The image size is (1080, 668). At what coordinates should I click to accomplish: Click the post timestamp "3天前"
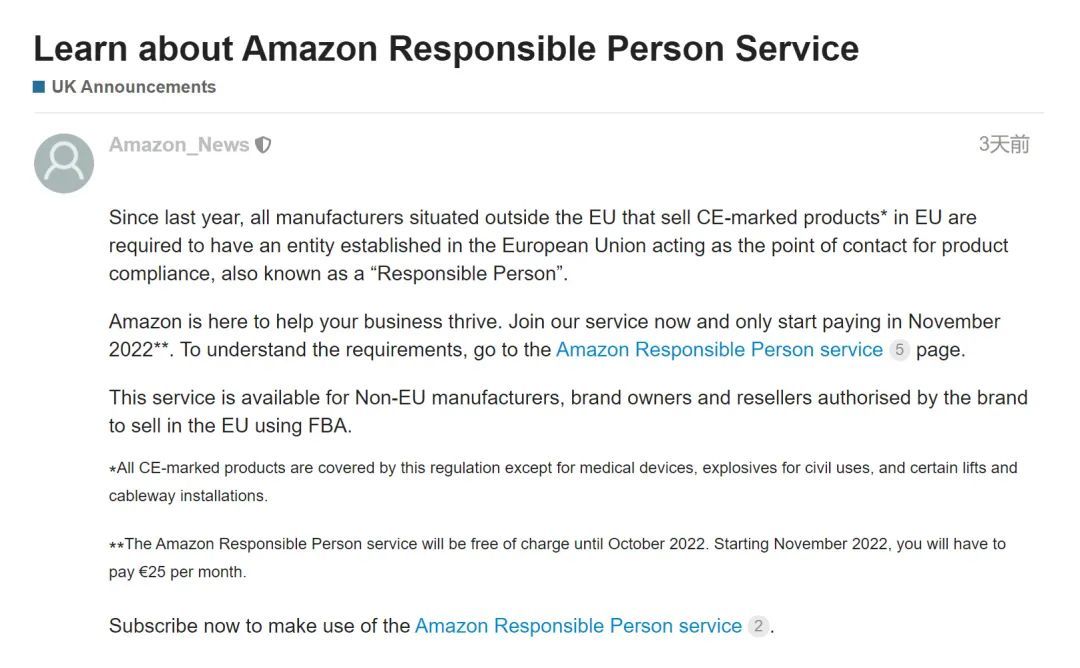(x=1003, y=145)
